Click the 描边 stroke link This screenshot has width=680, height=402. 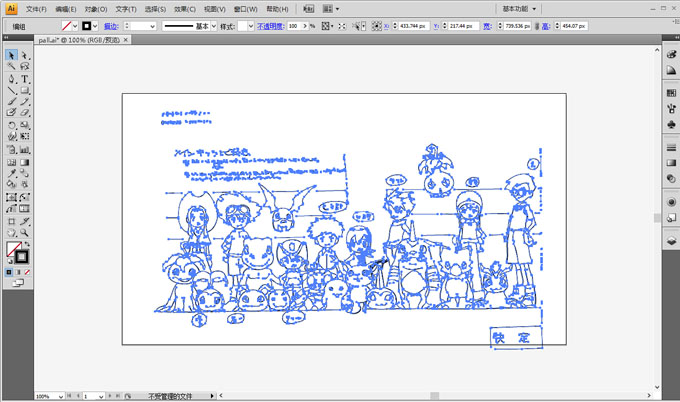point(111,26)
